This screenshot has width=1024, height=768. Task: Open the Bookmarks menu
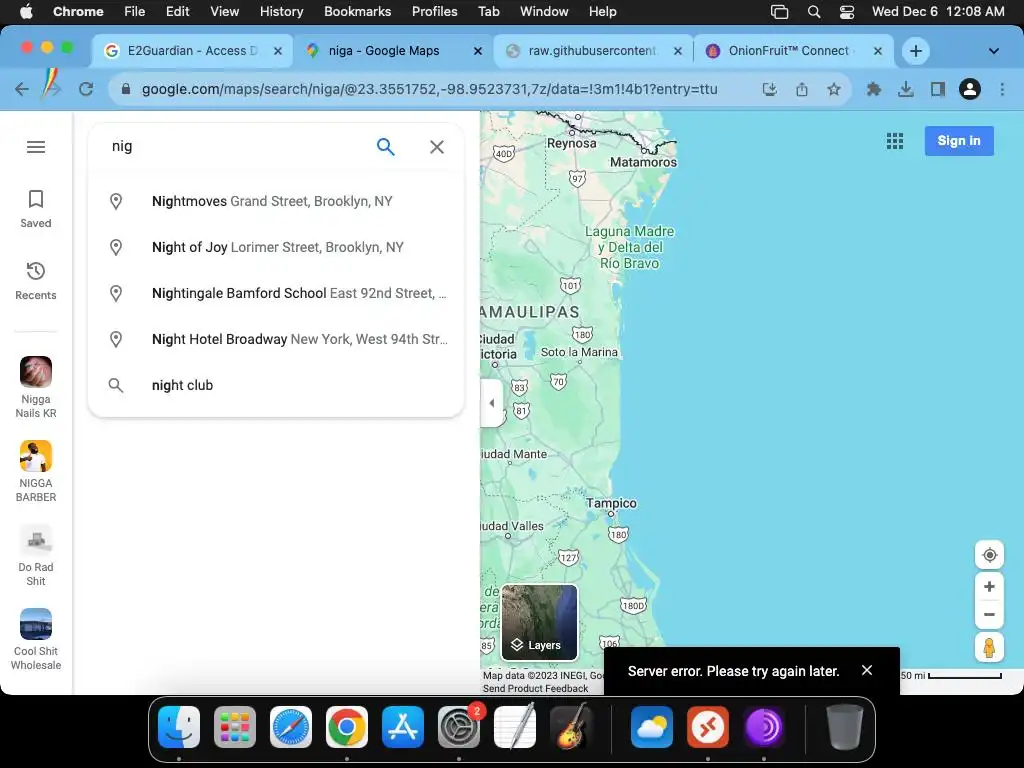point(357,12)
